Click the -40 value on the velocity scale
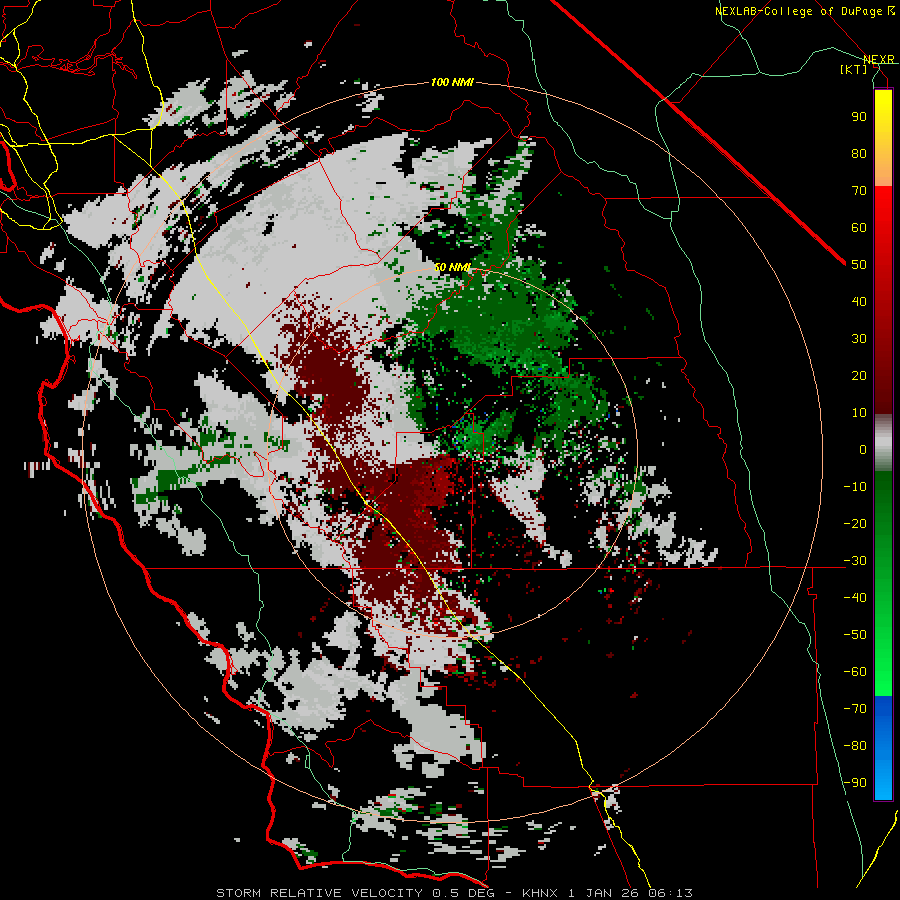Screen dimensions: 900x900 point(855,598)
